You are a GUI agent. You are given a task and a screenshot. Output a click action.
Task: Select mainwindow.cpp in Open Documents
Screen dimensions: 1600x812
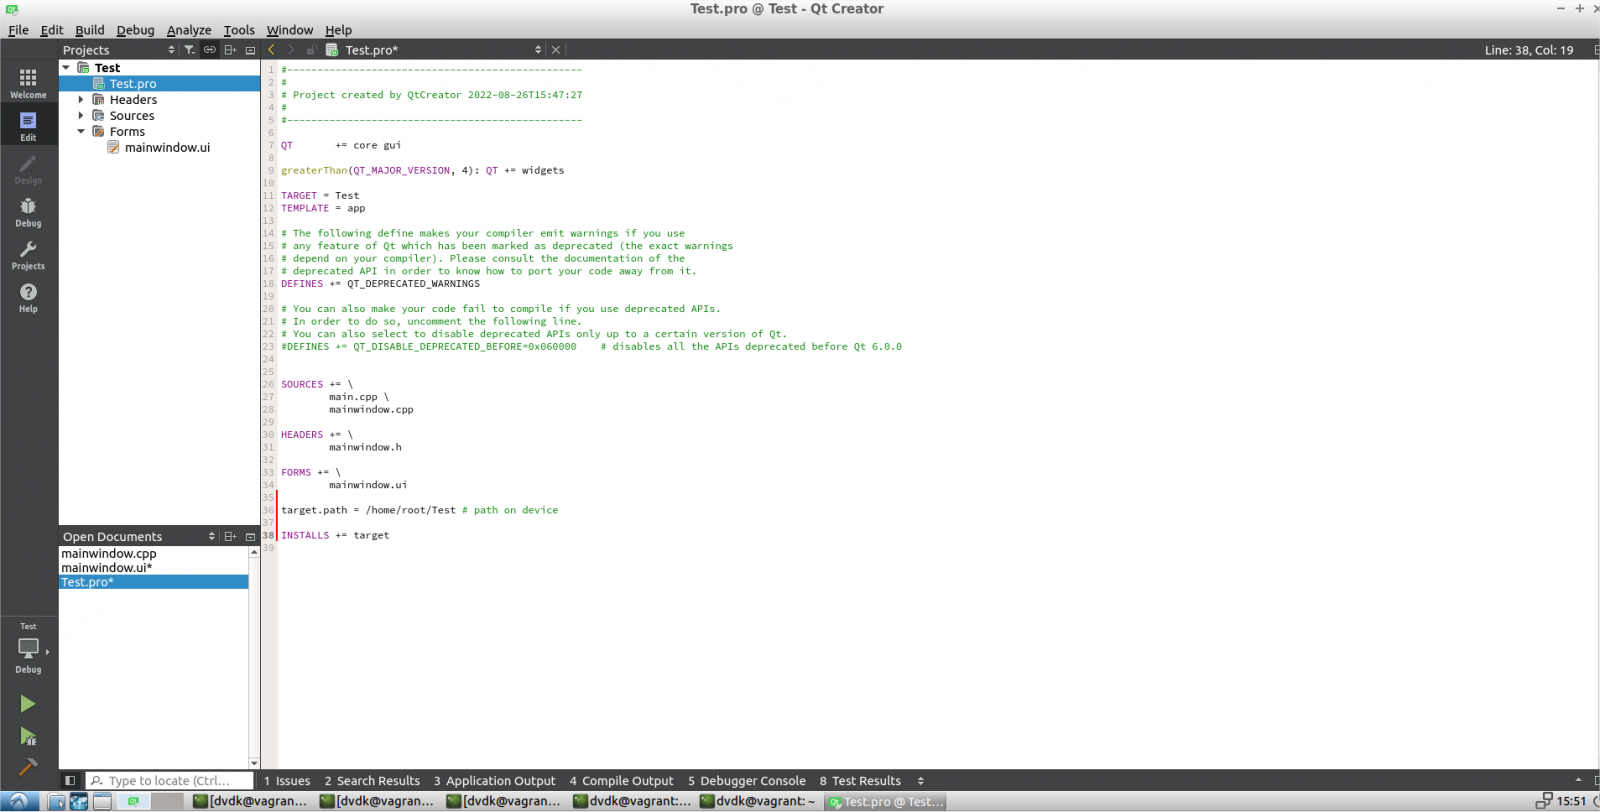[x=109, y=554]
